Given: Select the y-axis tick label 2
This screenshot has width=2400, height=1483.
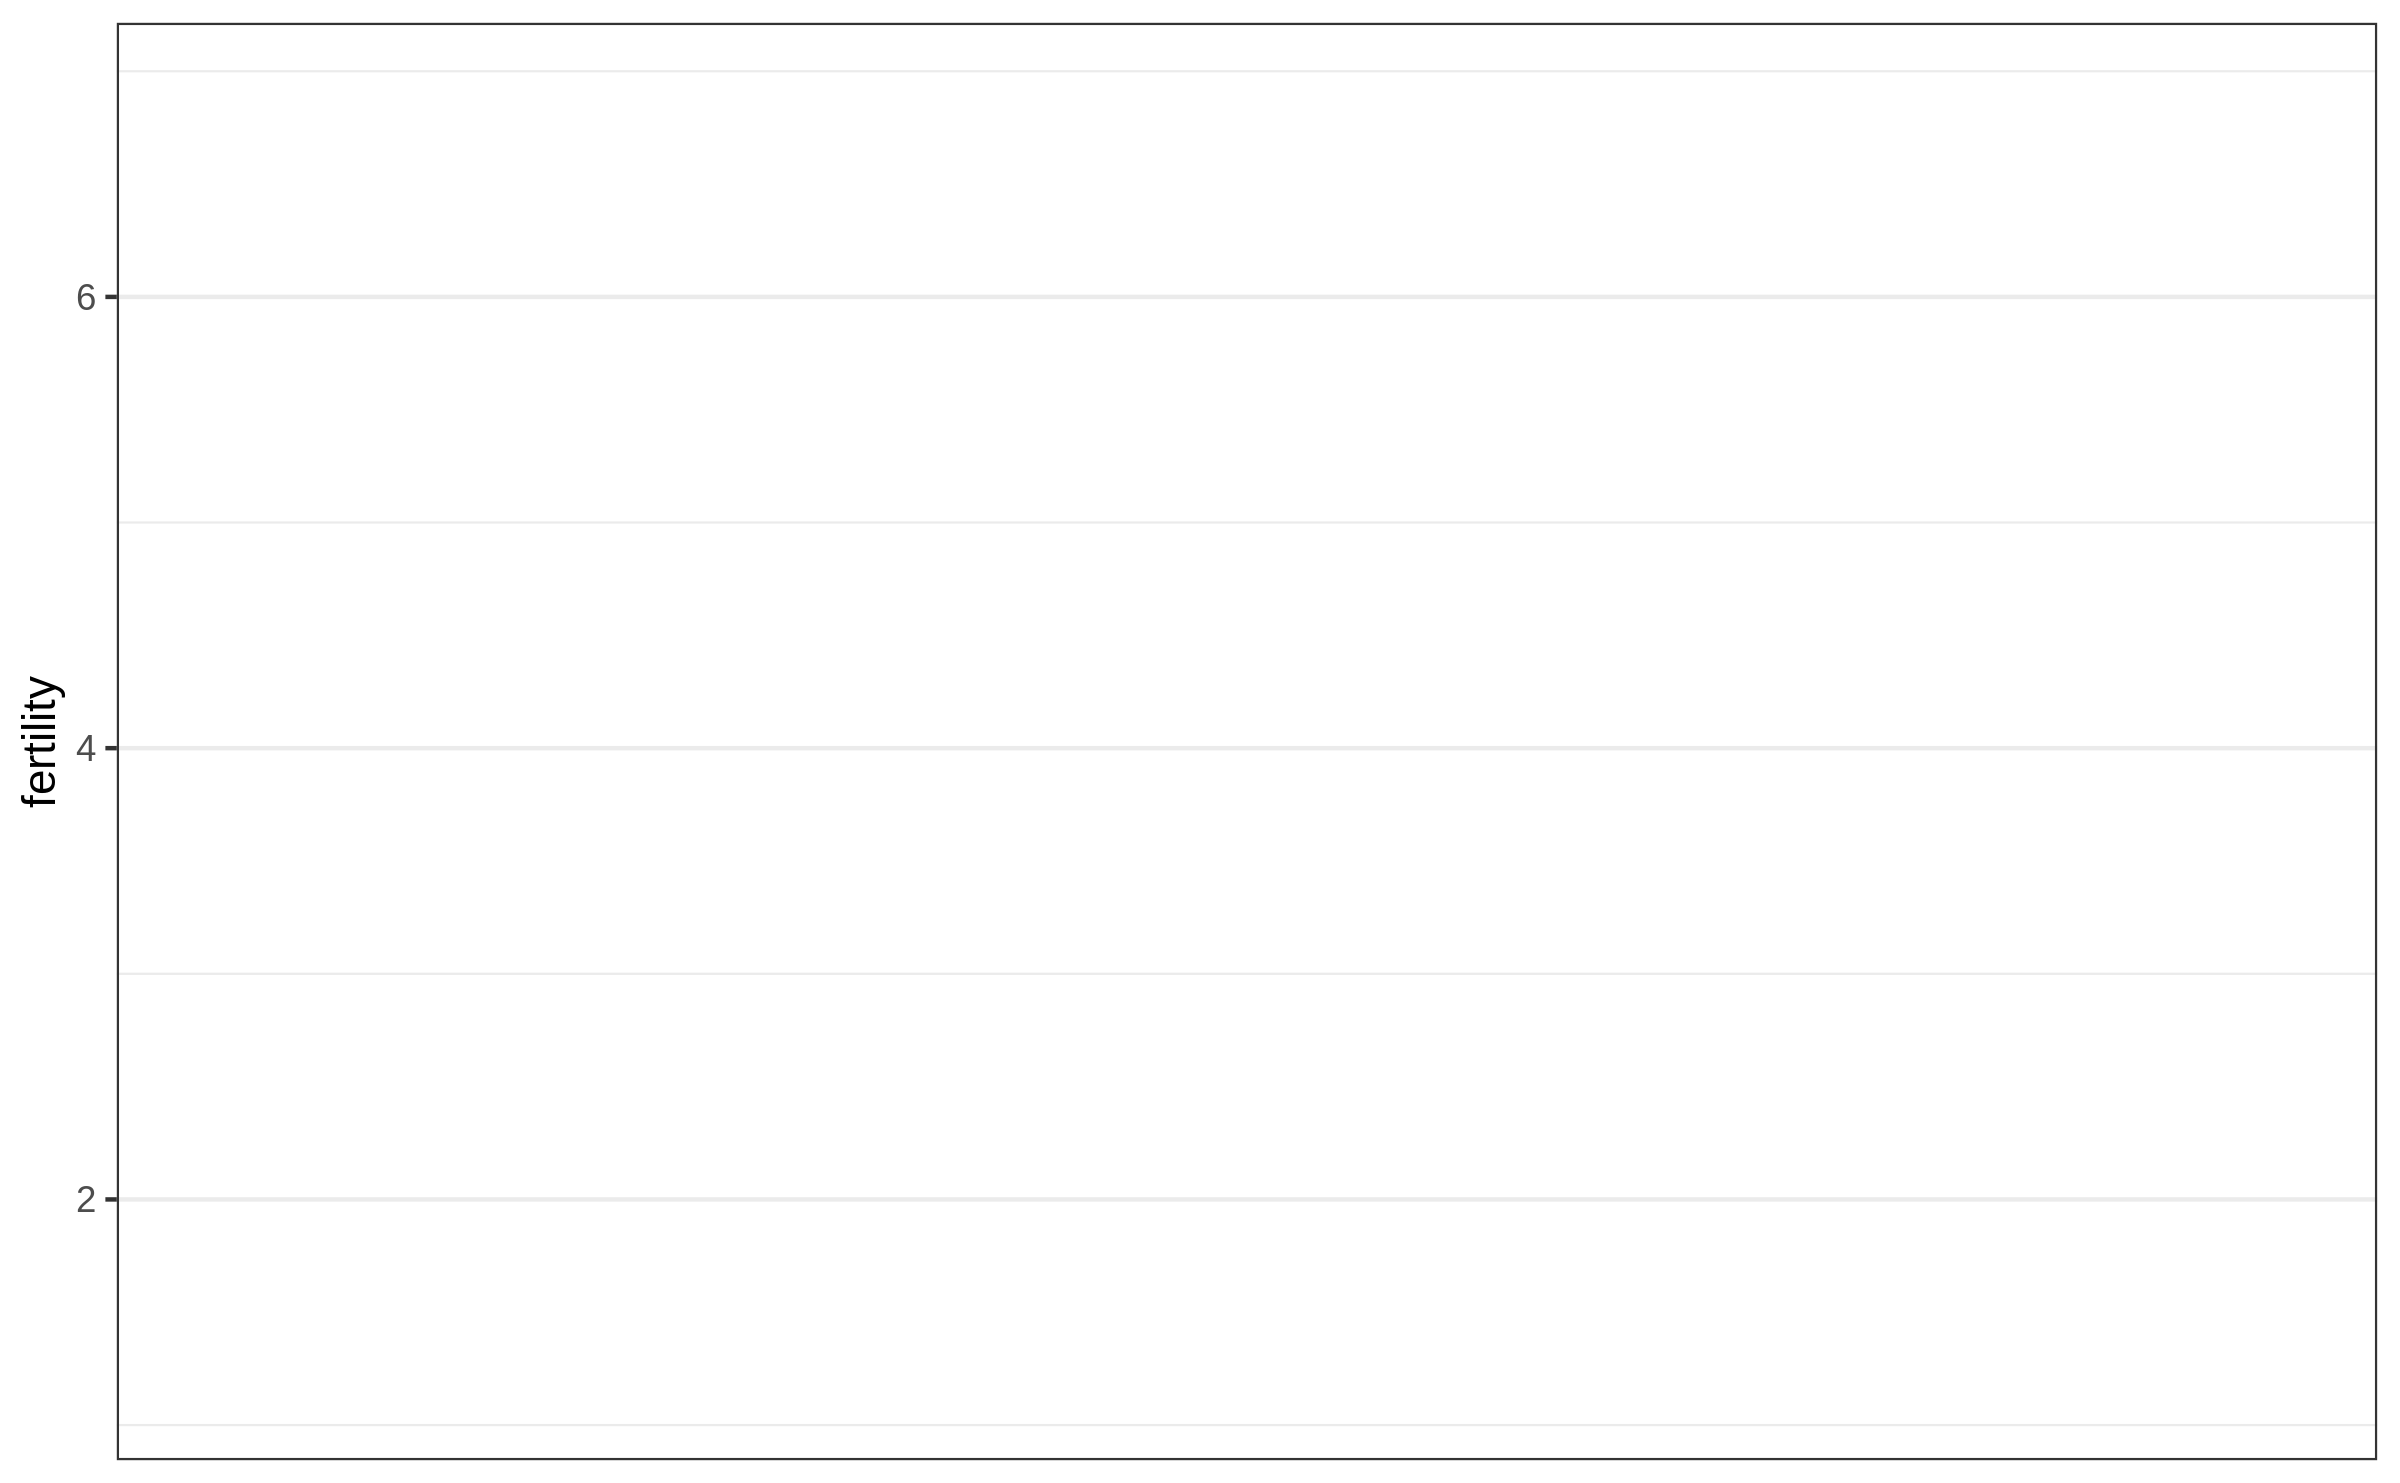Looking at the screenshot, I should (x=86, y=1200).
